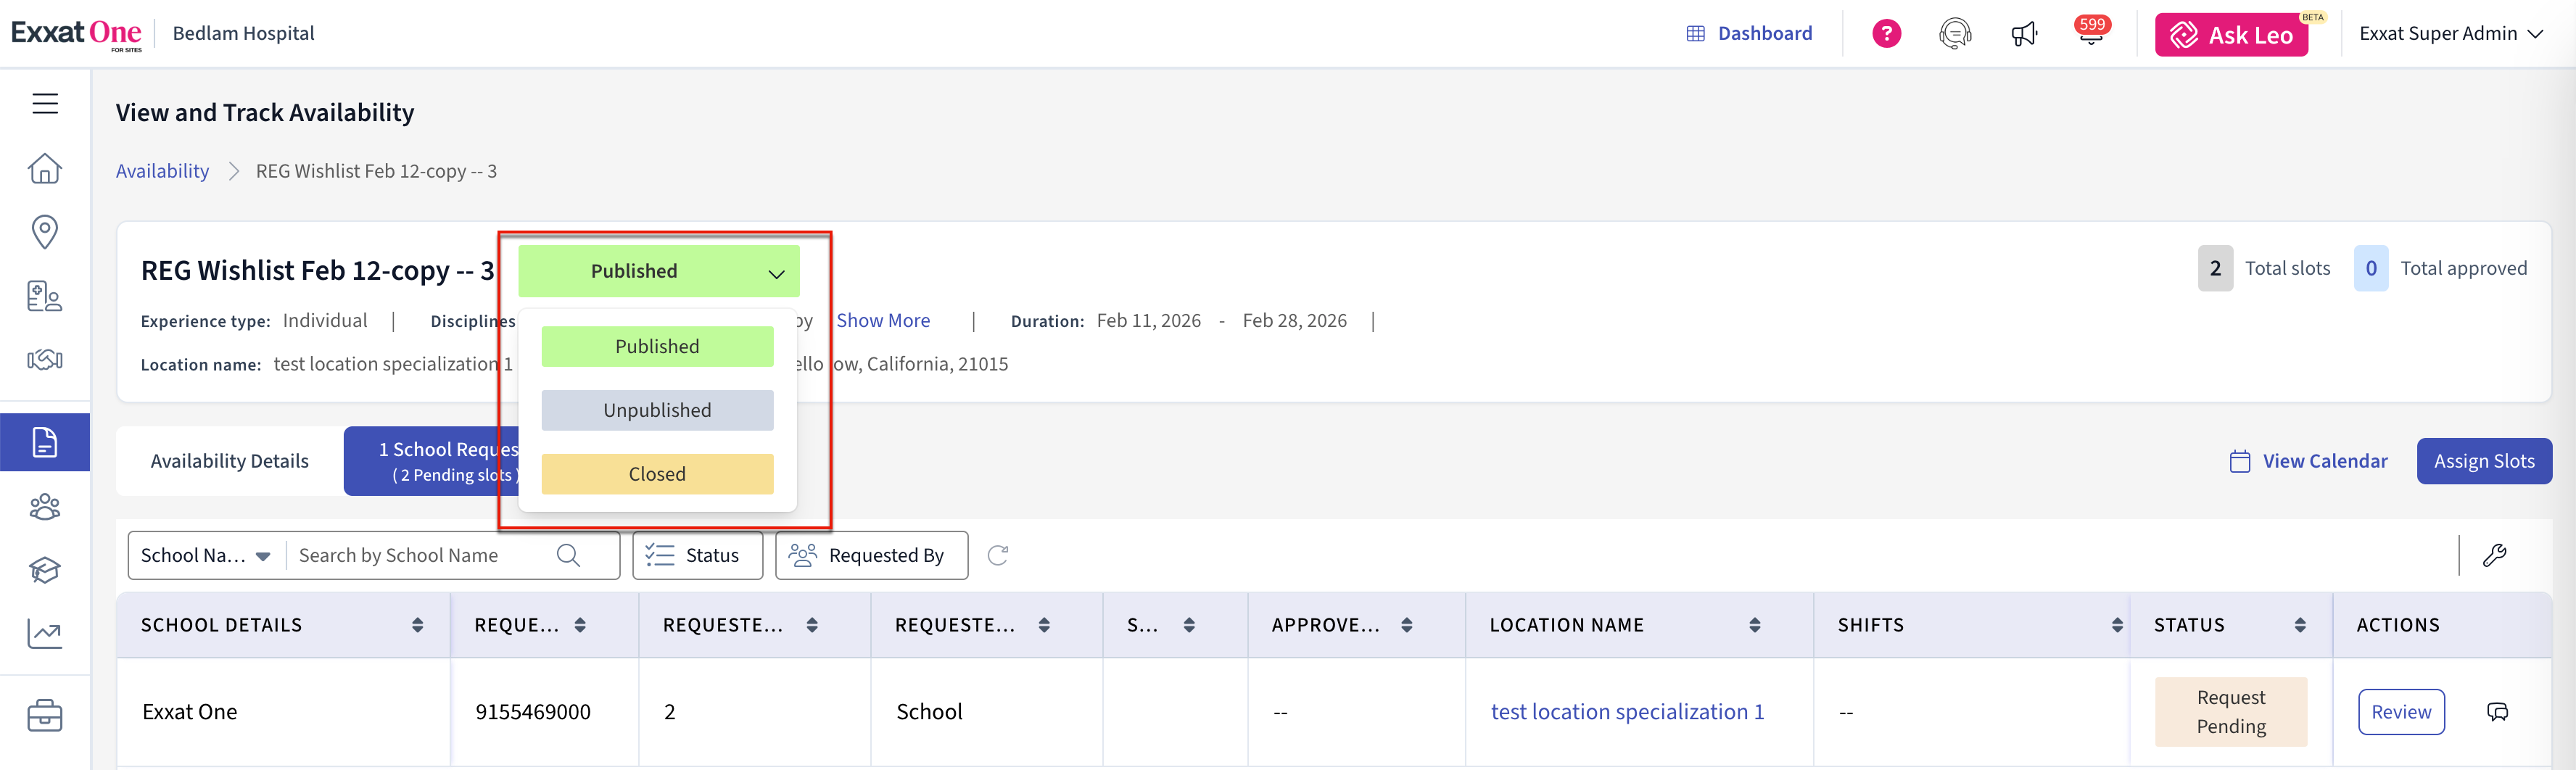This screenshot has width=2576, height=770.
Task: Go to Home via sidebar house icon
Action: [x=45, y=168]
